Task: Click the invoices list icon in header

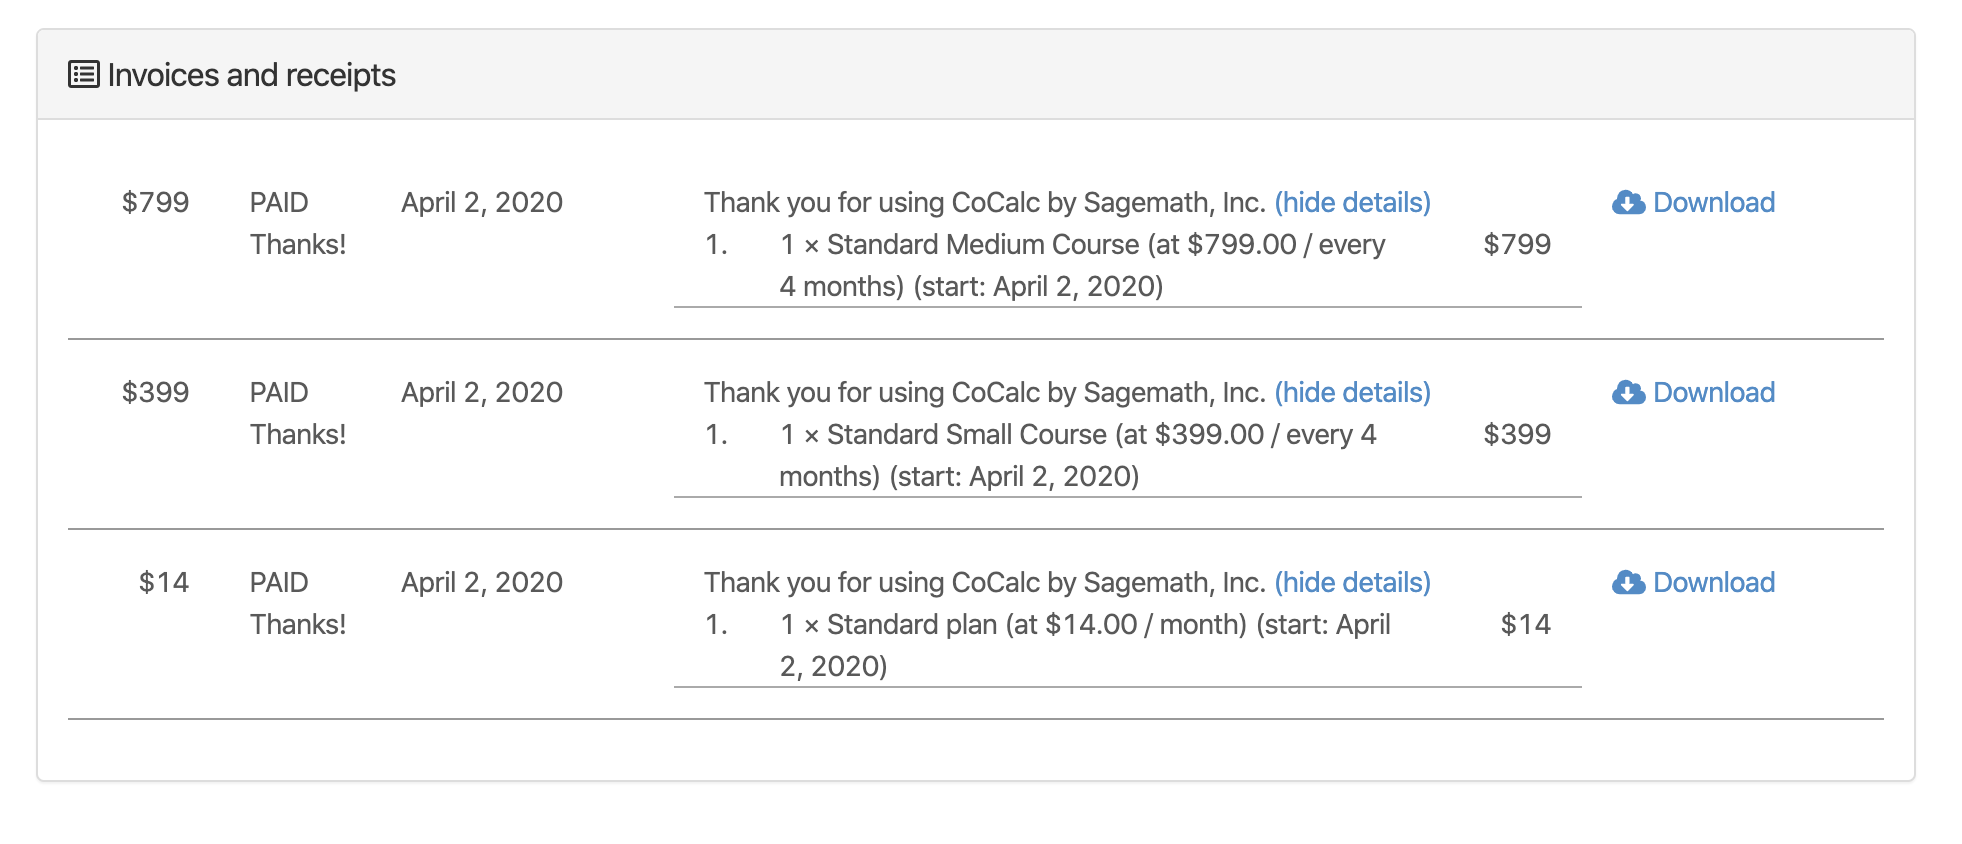Action: click(83, 75)
